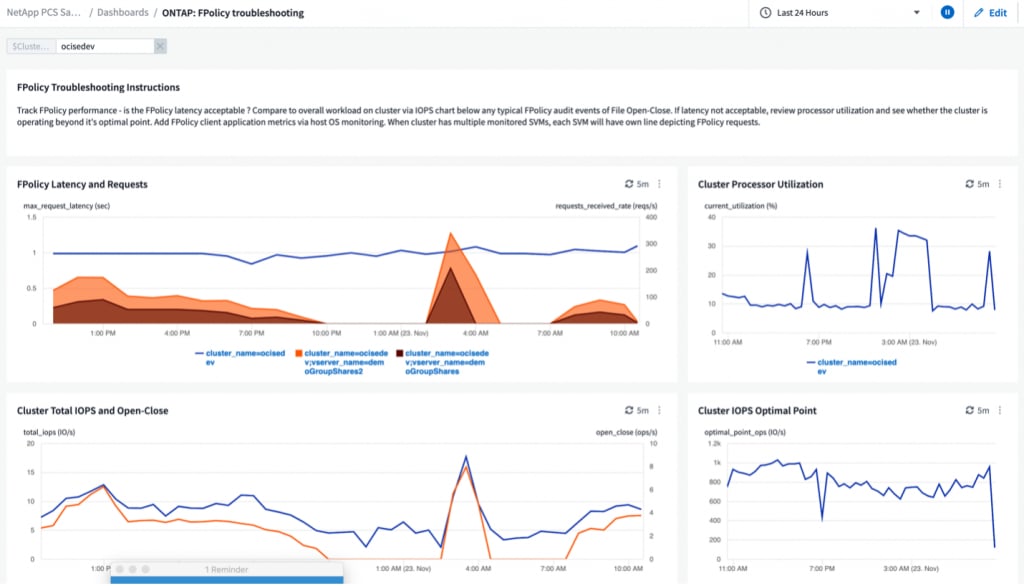
Task: Open Cluster Processor Utilization options menu
Action: 1000,184
